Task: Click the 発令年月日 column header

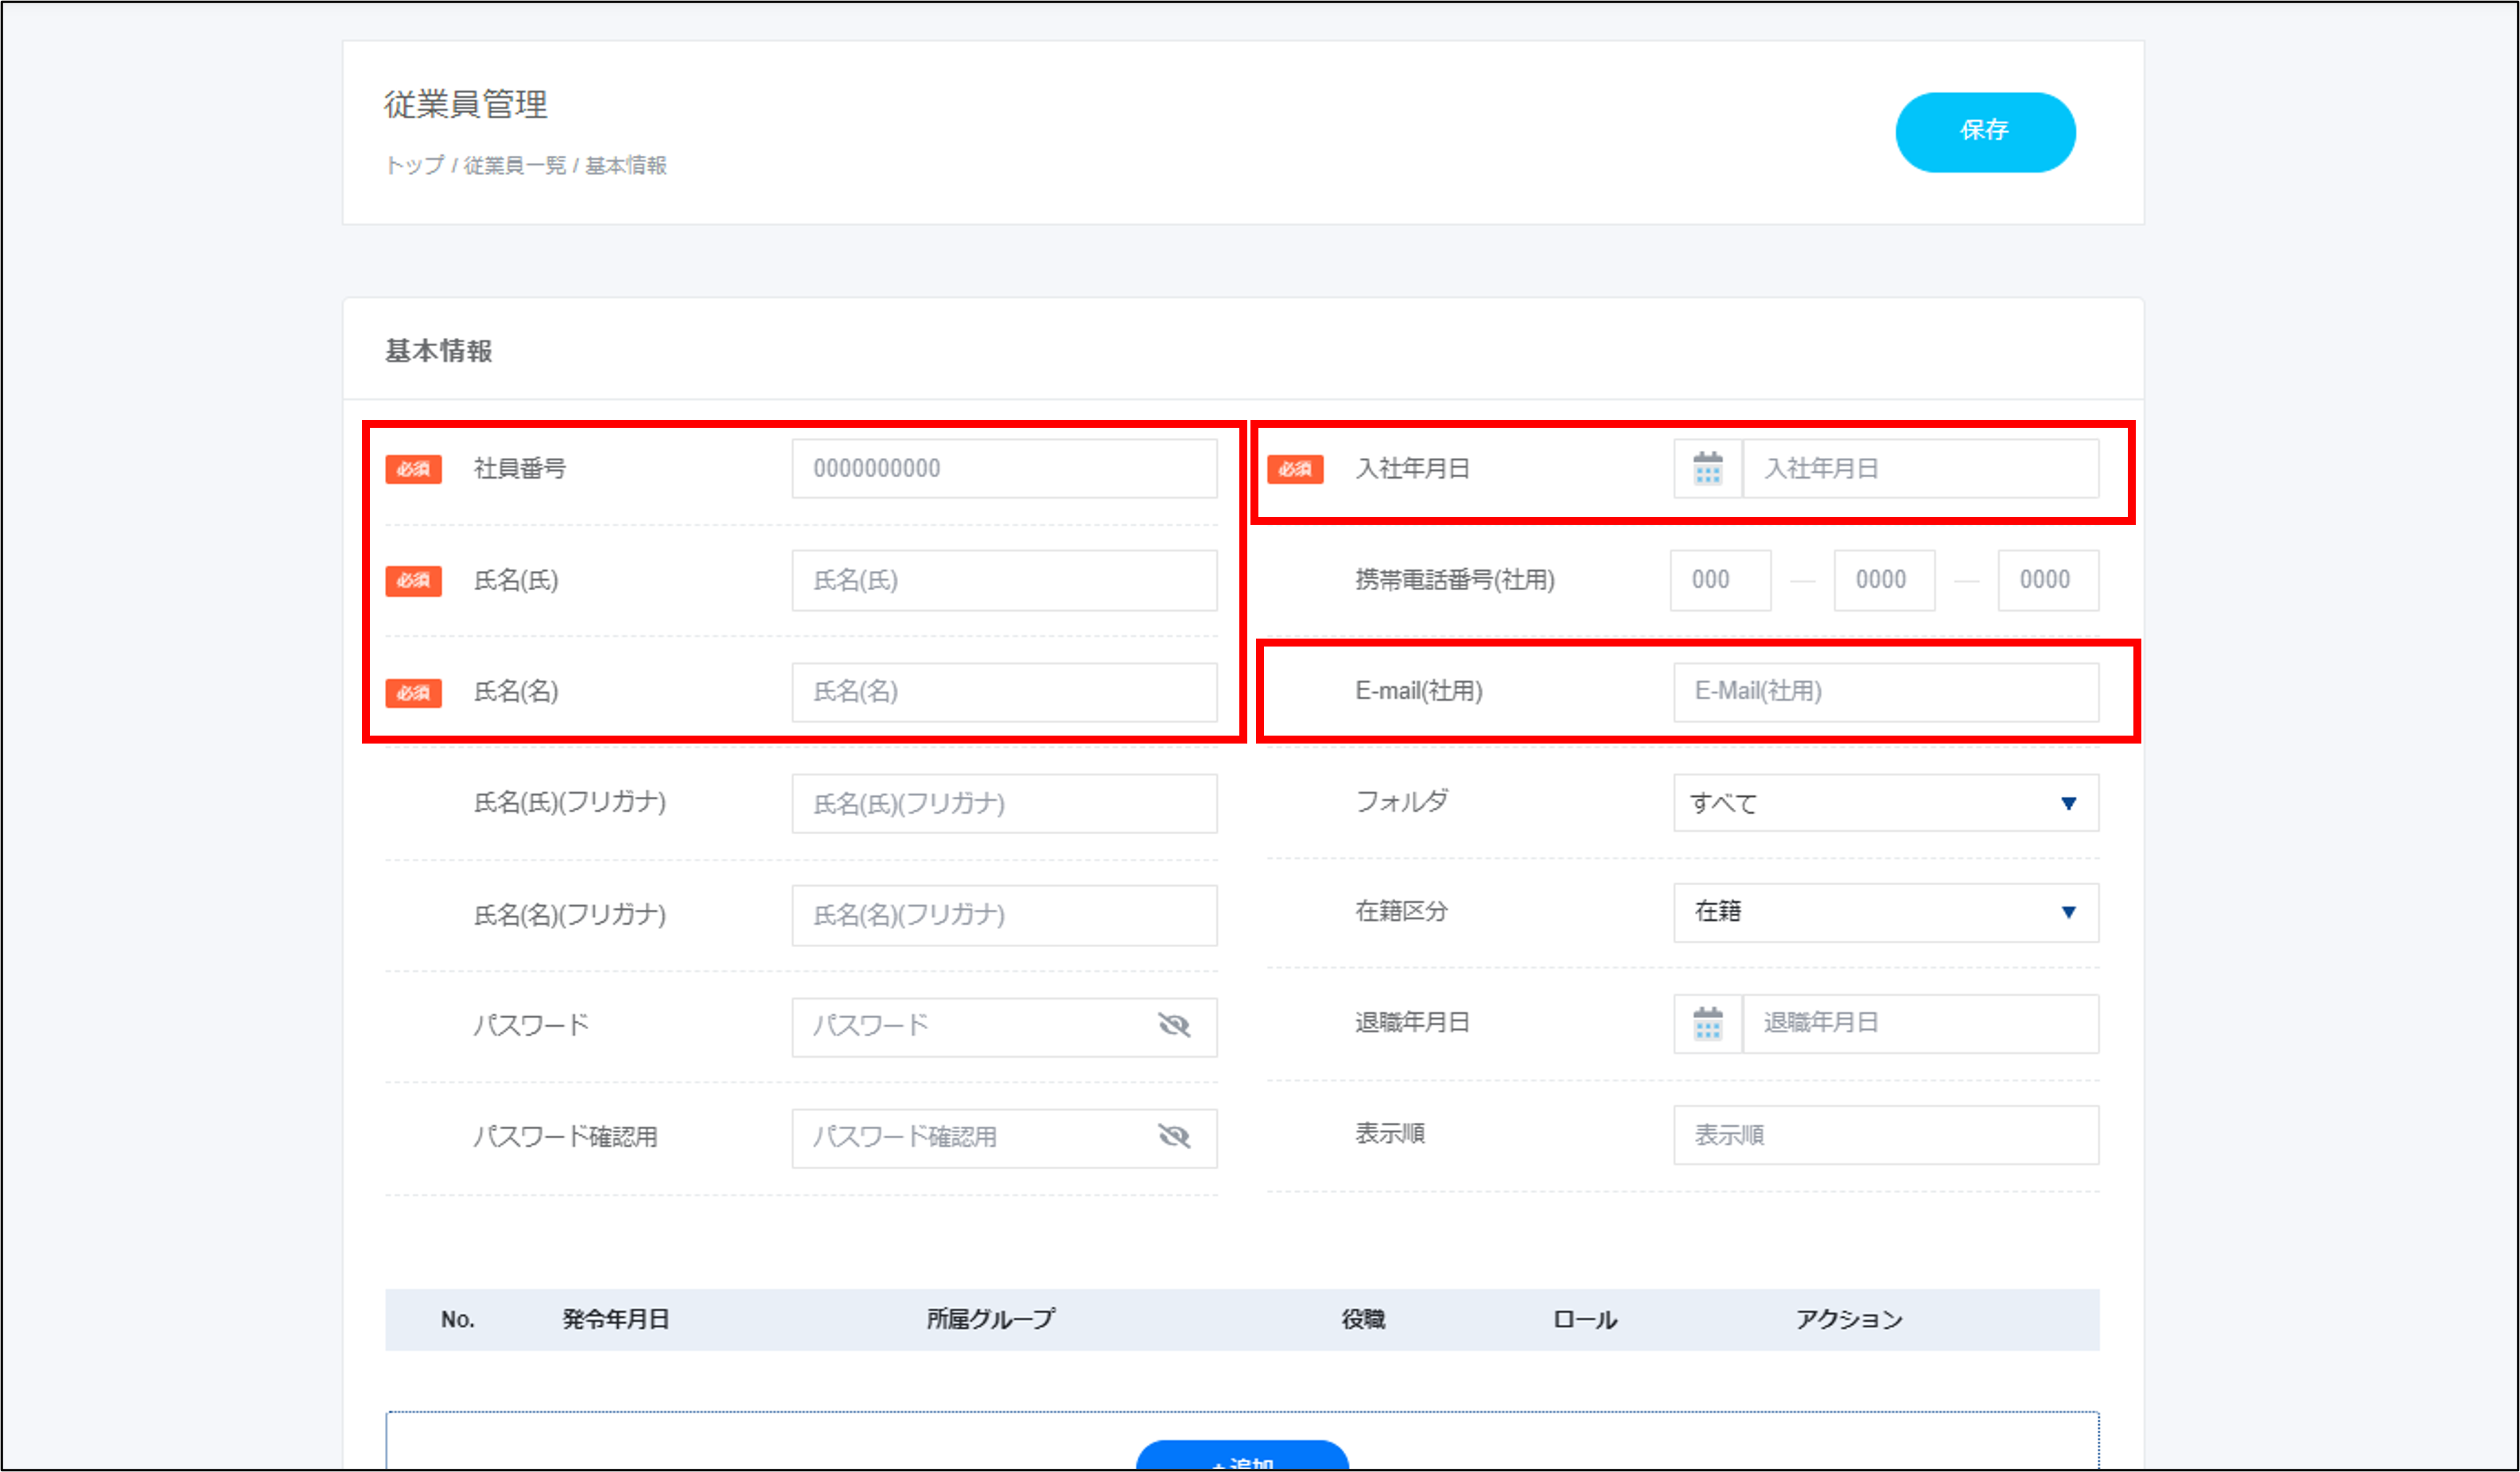Action: click(x=615, y=1319)
